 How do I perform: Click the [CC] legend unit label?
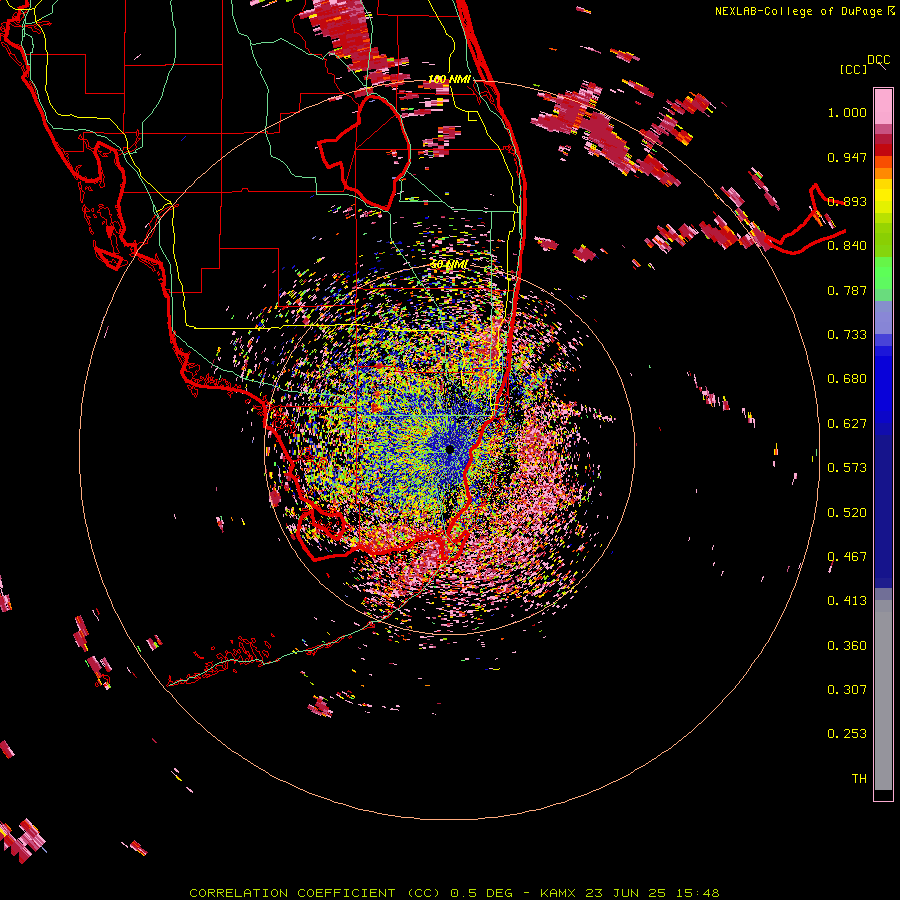pos(853,69)
